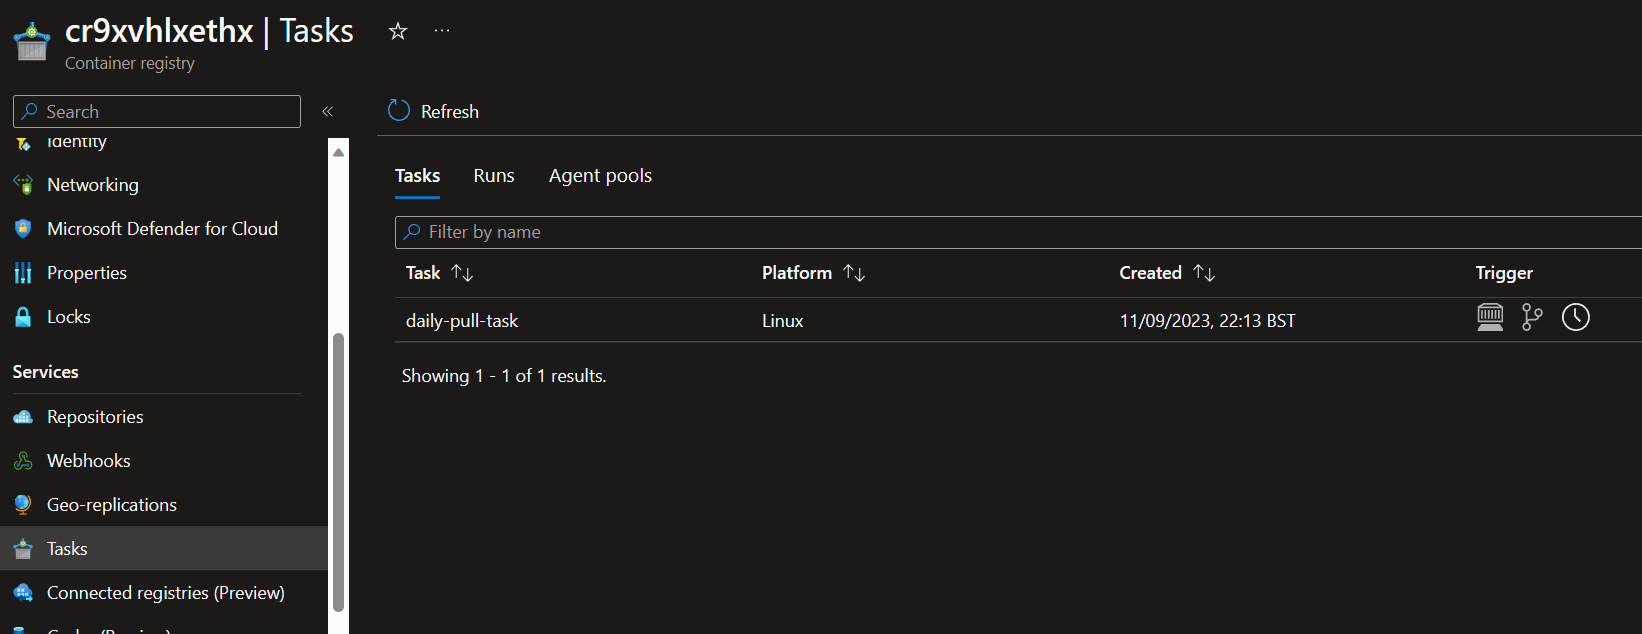Select the Webhooks icon
This screenshot has height=634, width=1642.
click(x=22, y=460)
